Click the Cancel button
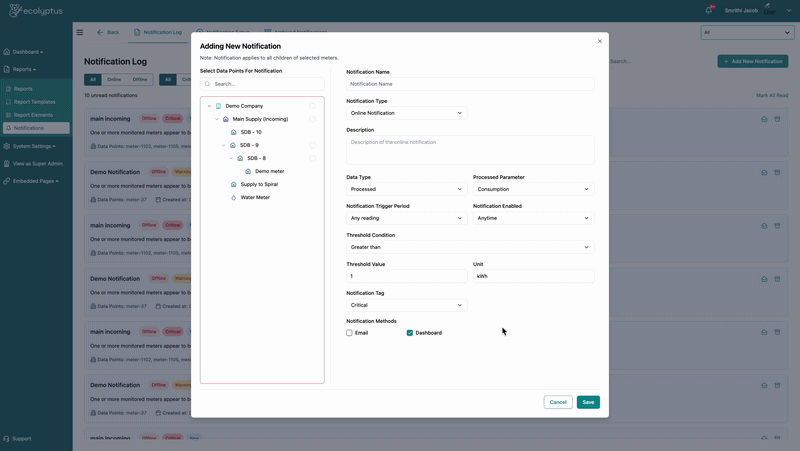Screen dimensions: 800x451 (x=558, y=402)
